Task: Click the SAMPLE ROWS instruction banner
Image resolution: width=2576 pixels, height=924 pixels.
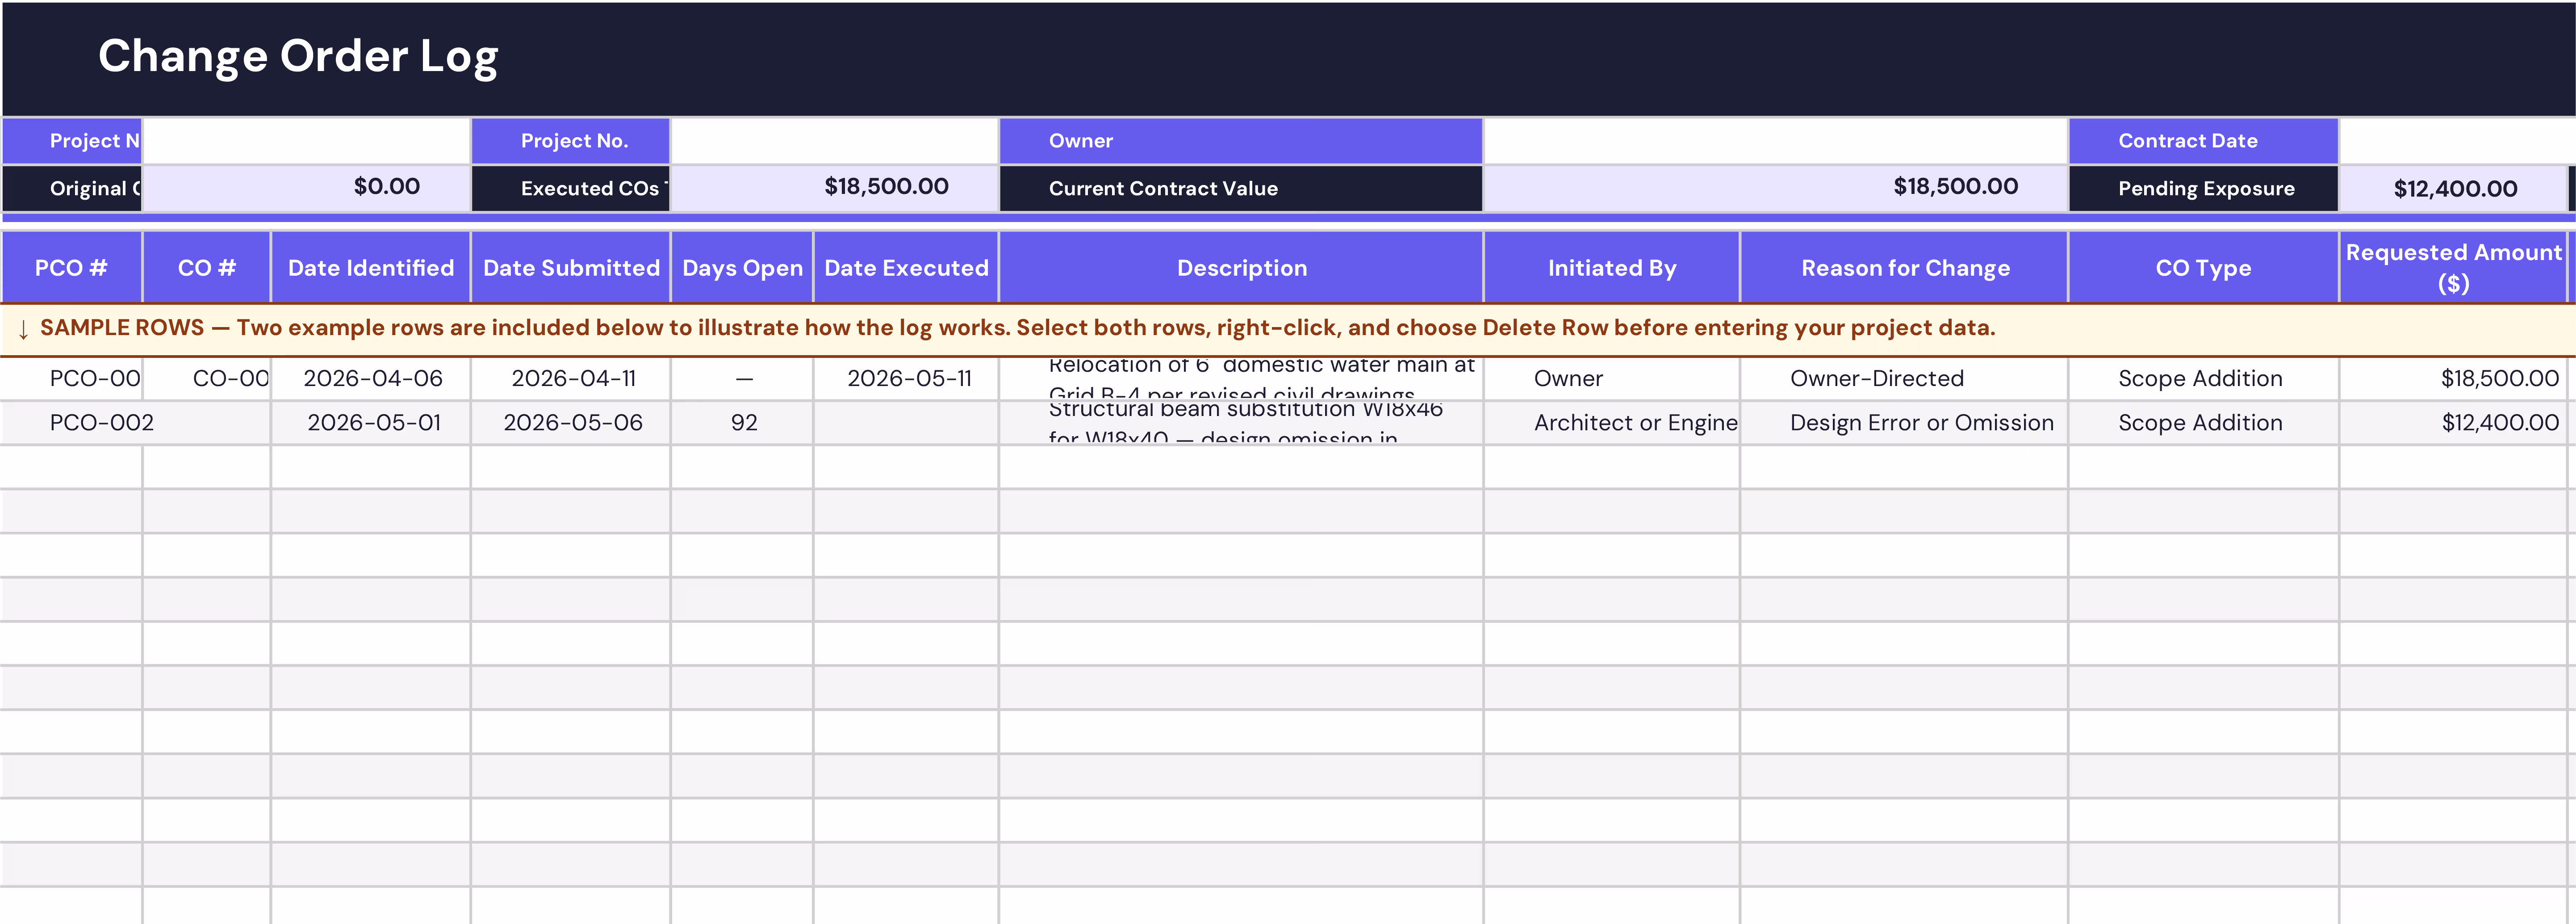Action: pyautogui.click(x=1288, y=329)
